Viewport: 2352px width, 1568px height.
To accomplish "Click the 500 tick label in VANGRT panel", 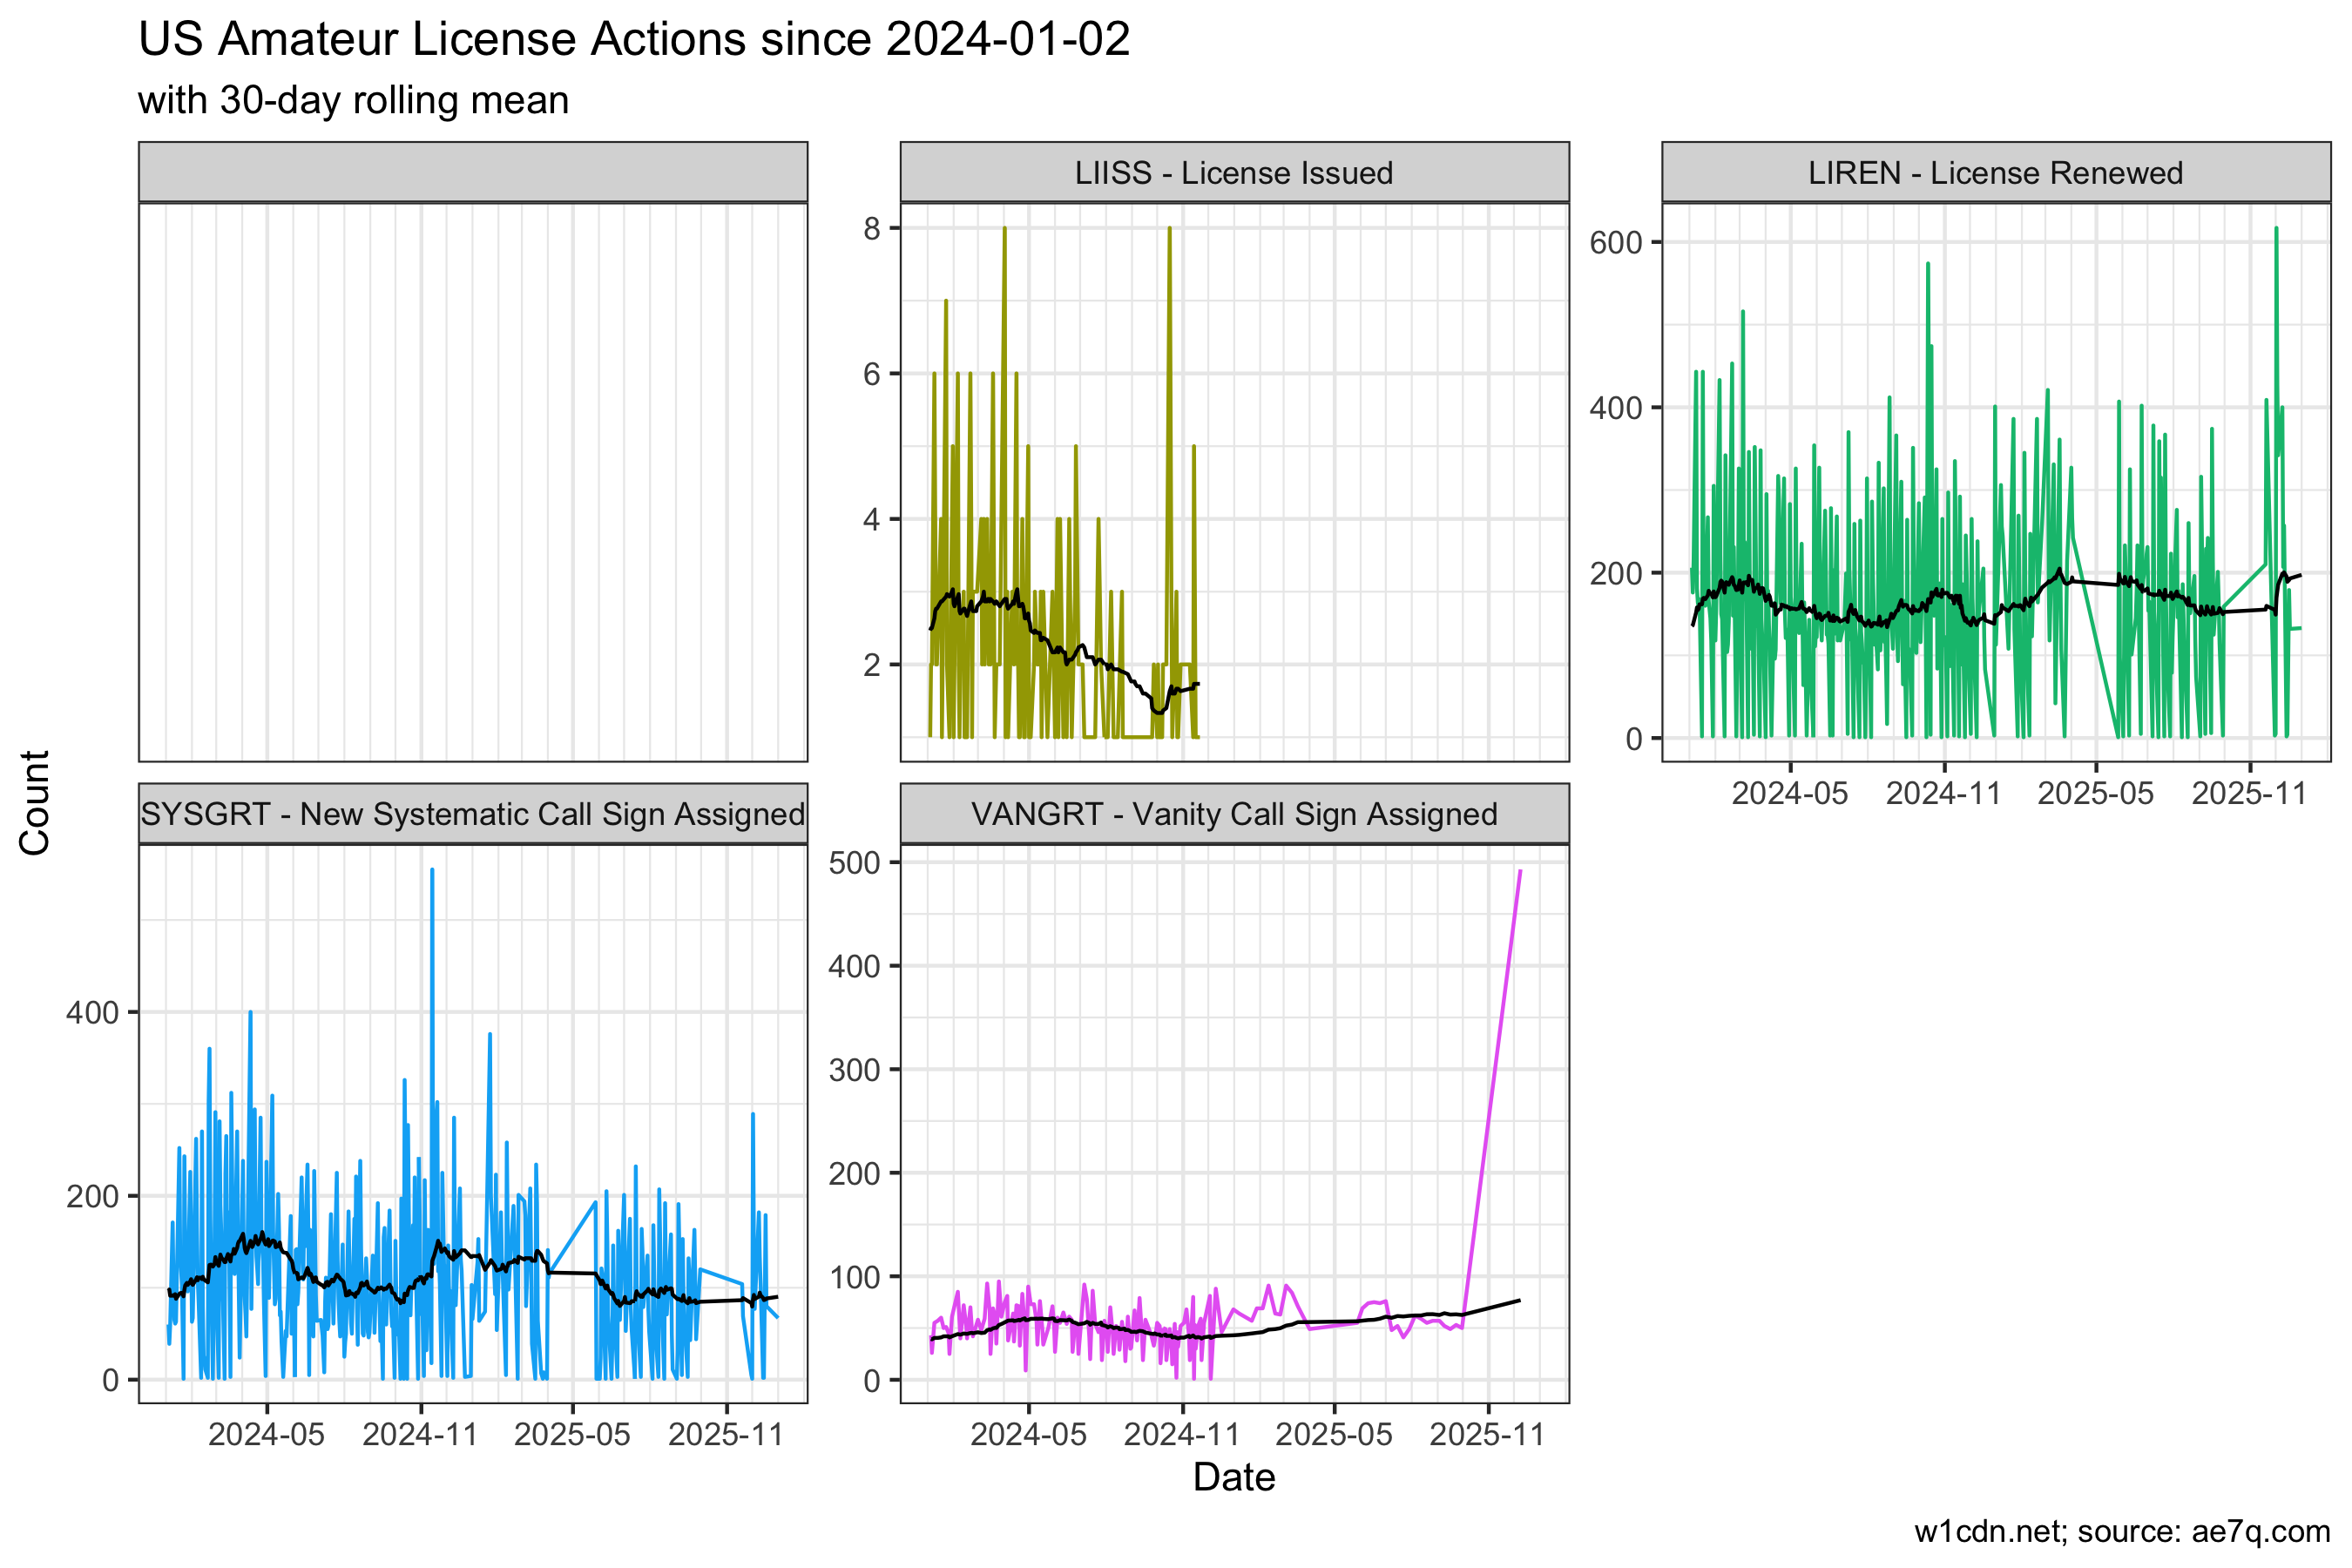I will pos(854,863).
